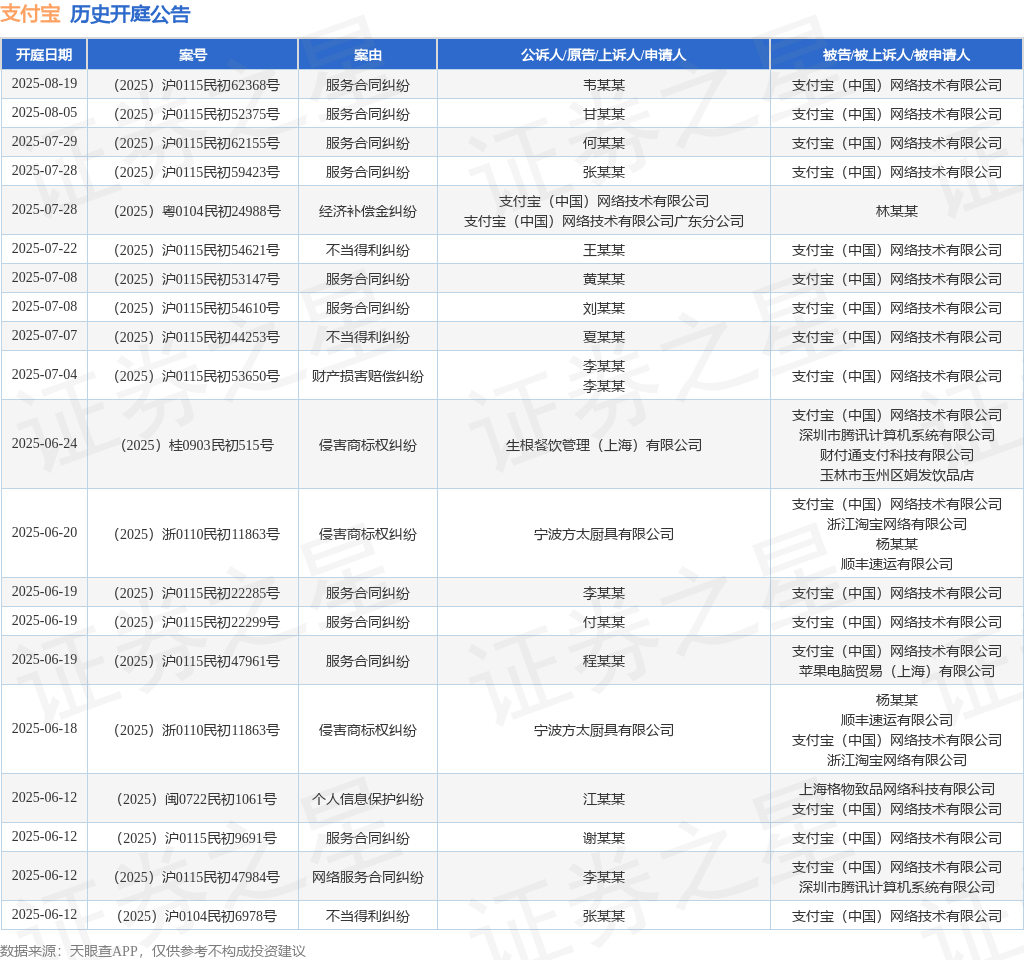Select the 被告/被上诉人/被申请人 column header

click(896, 55)
